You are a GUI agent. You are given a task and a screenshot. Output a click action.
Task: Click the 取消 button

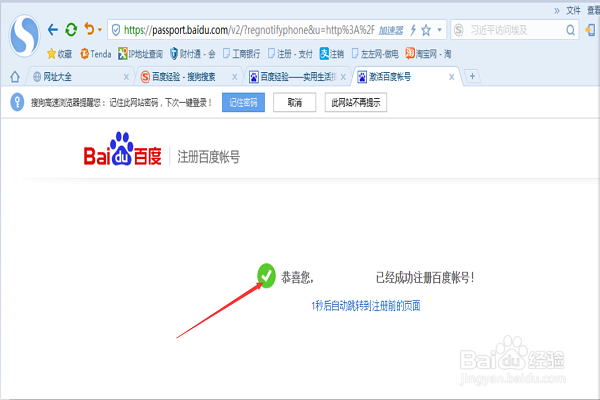coord(295,103)
